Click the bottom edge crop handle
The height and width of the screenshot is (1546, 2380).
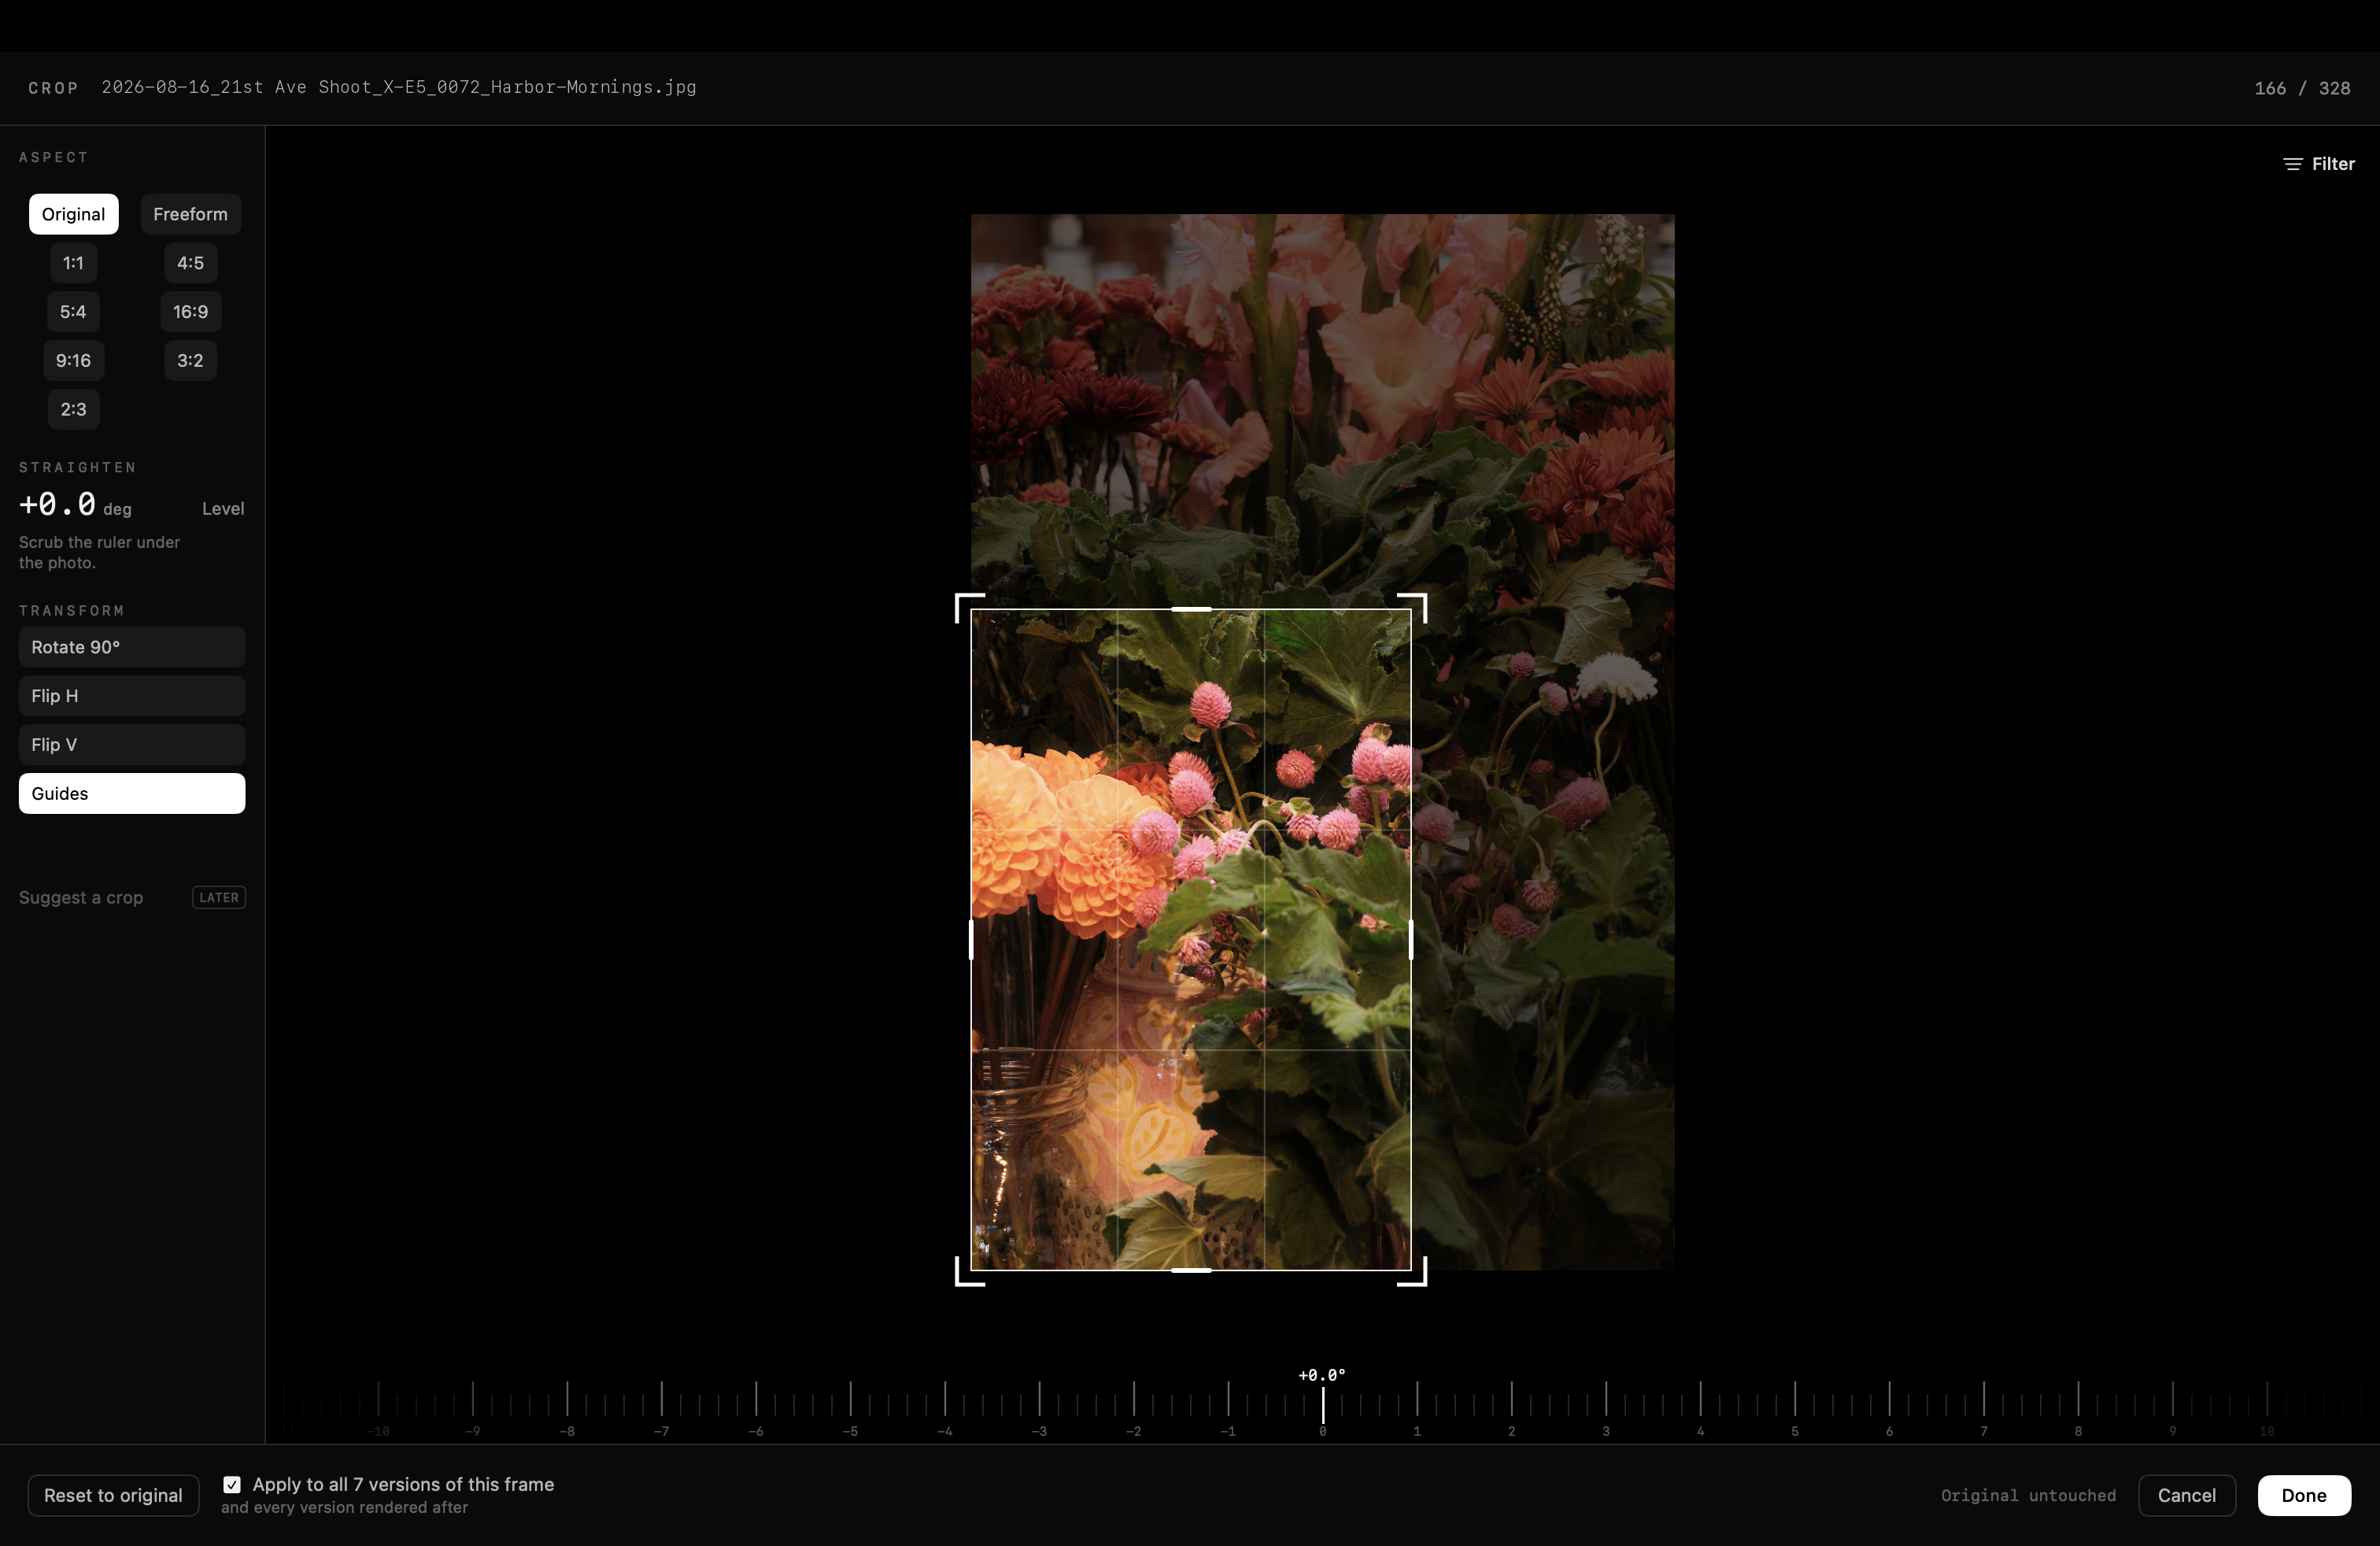1191,1270
